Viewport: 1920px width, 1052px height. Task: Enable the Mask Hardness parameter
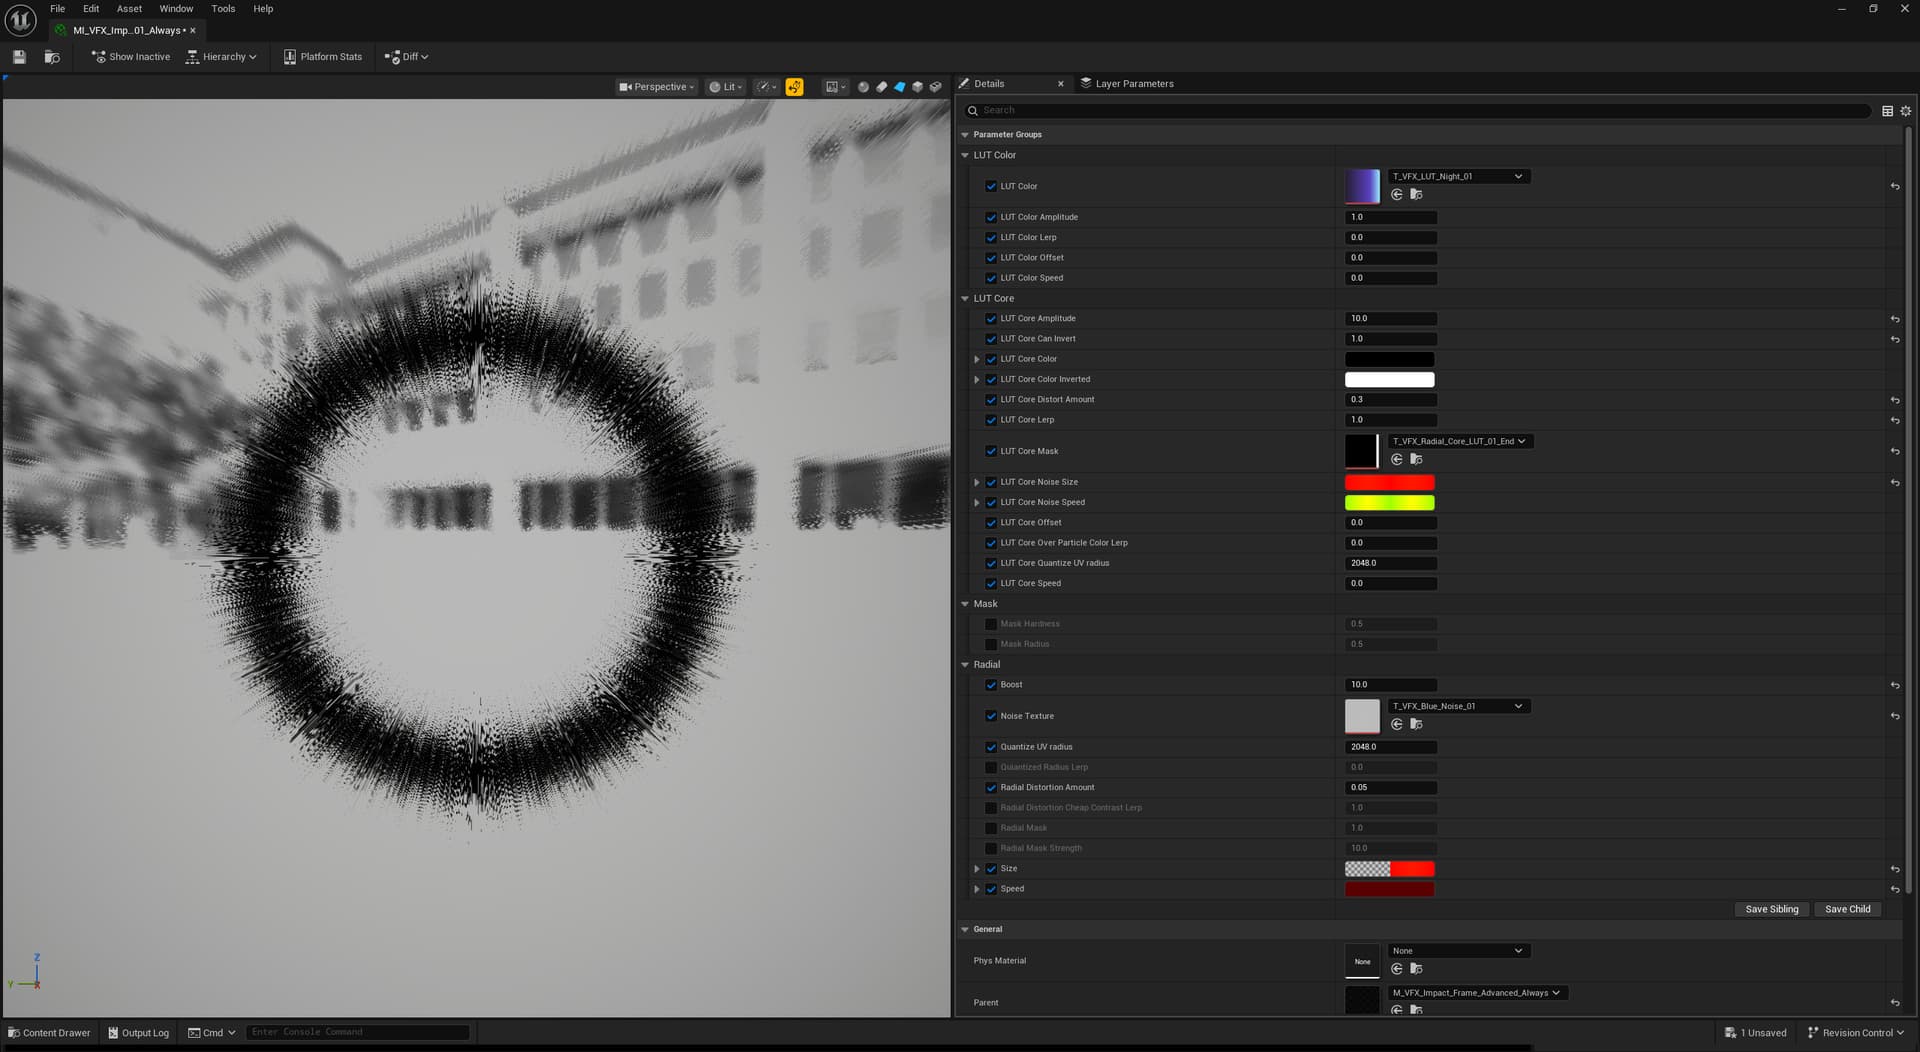[991, 624]
